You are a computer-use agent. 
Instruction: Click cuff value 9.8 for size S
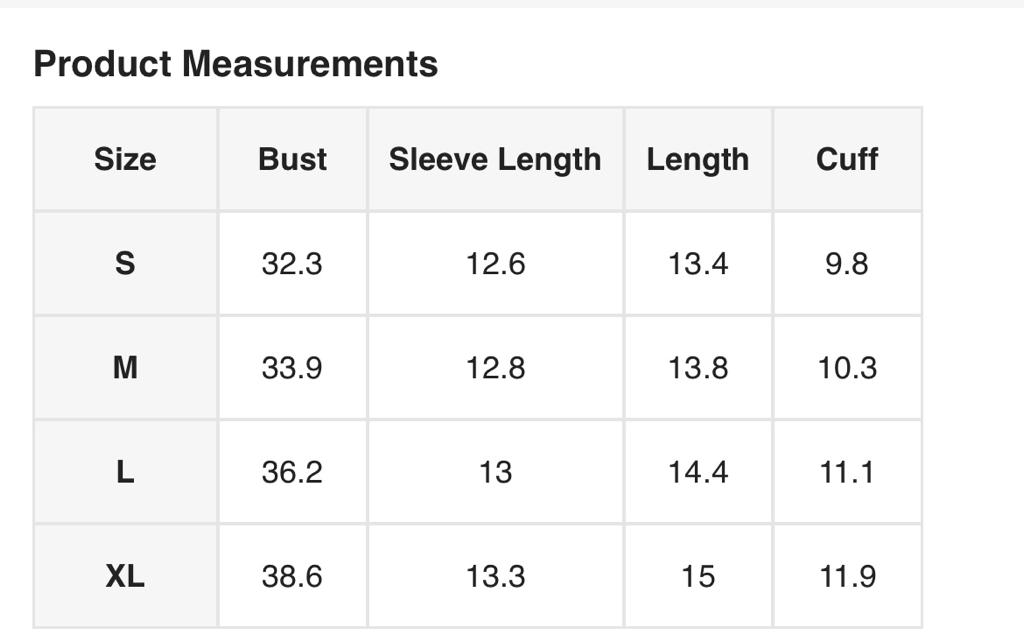pos(847,264)
